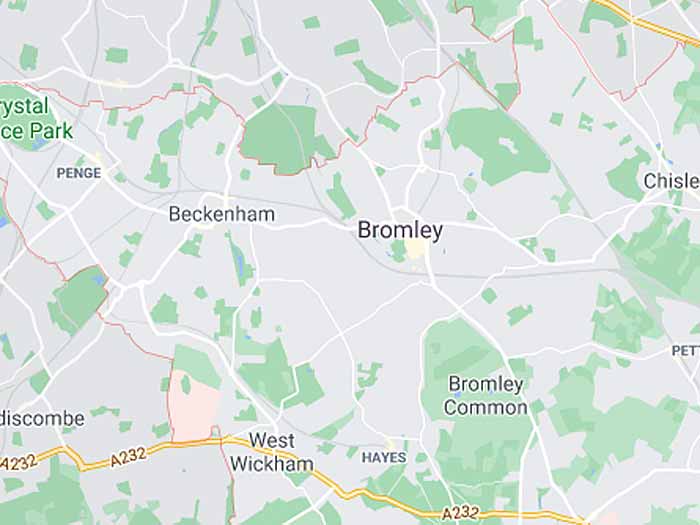Click the HAYES district label
The height and width of the screenshot is (525, 700).
pos(384,457)
